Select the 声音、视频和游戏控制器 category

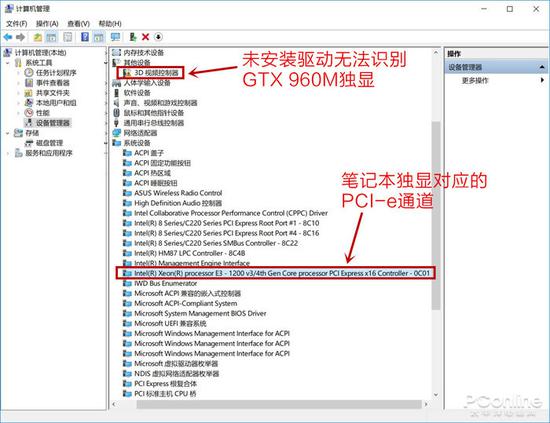point(160,103)
